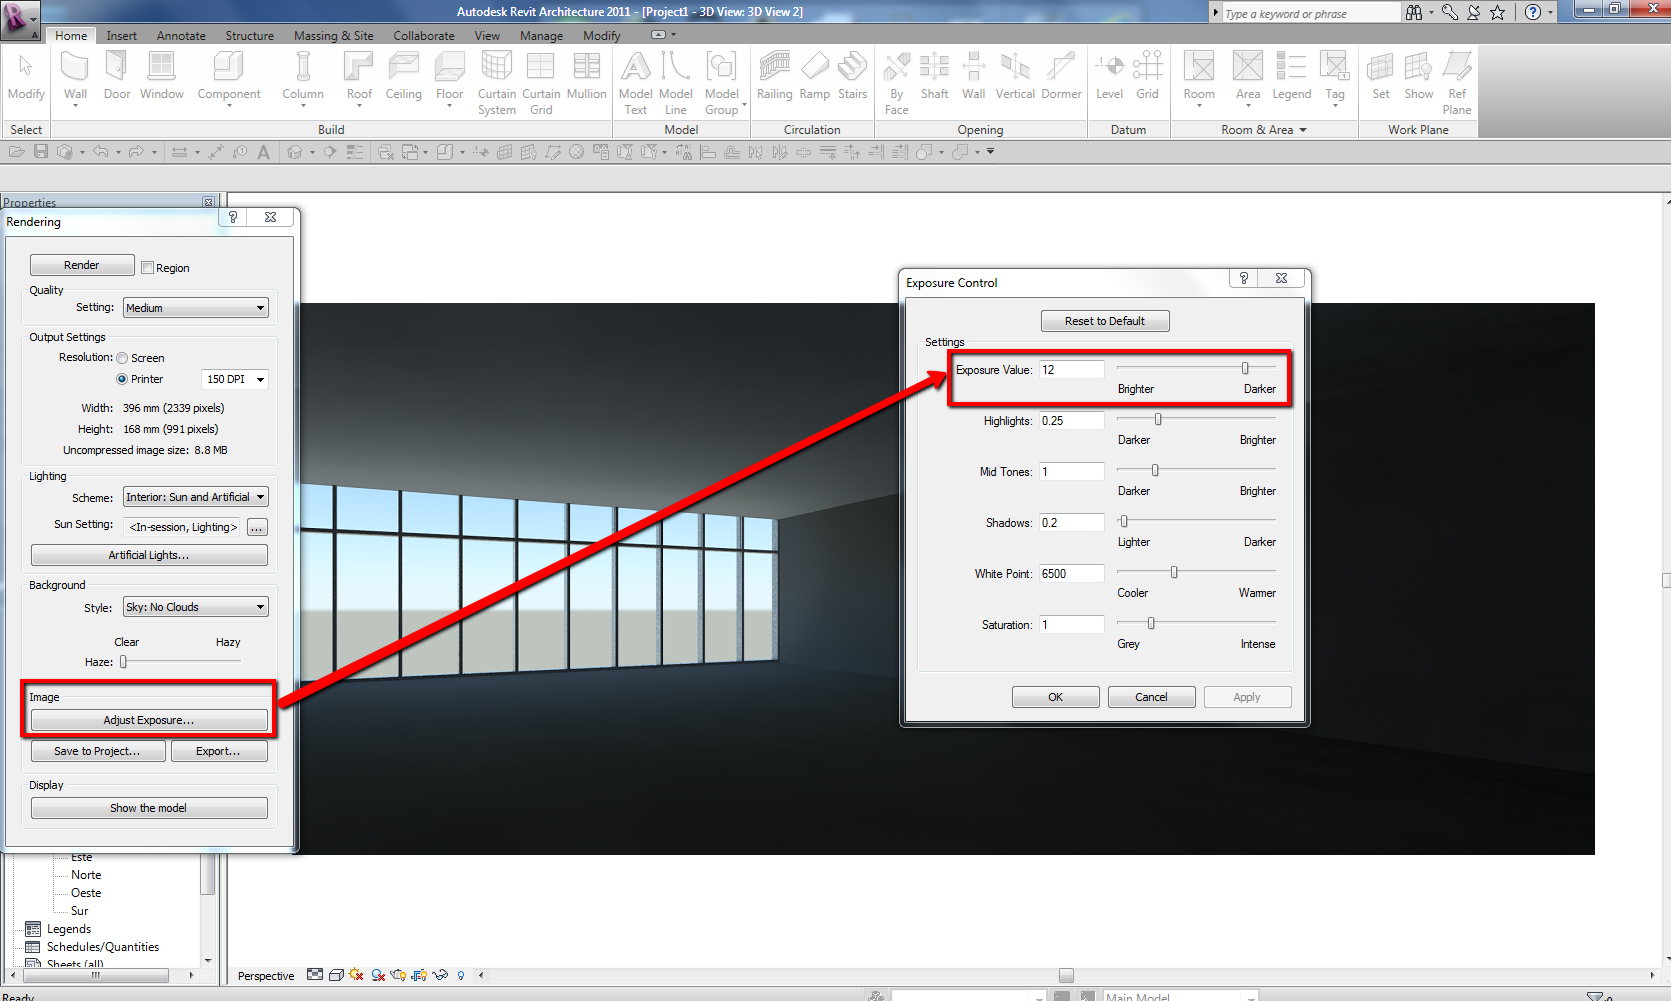Click the Export button in Rendering
Screen dimensions: 1671x1001
pos(219,751)
